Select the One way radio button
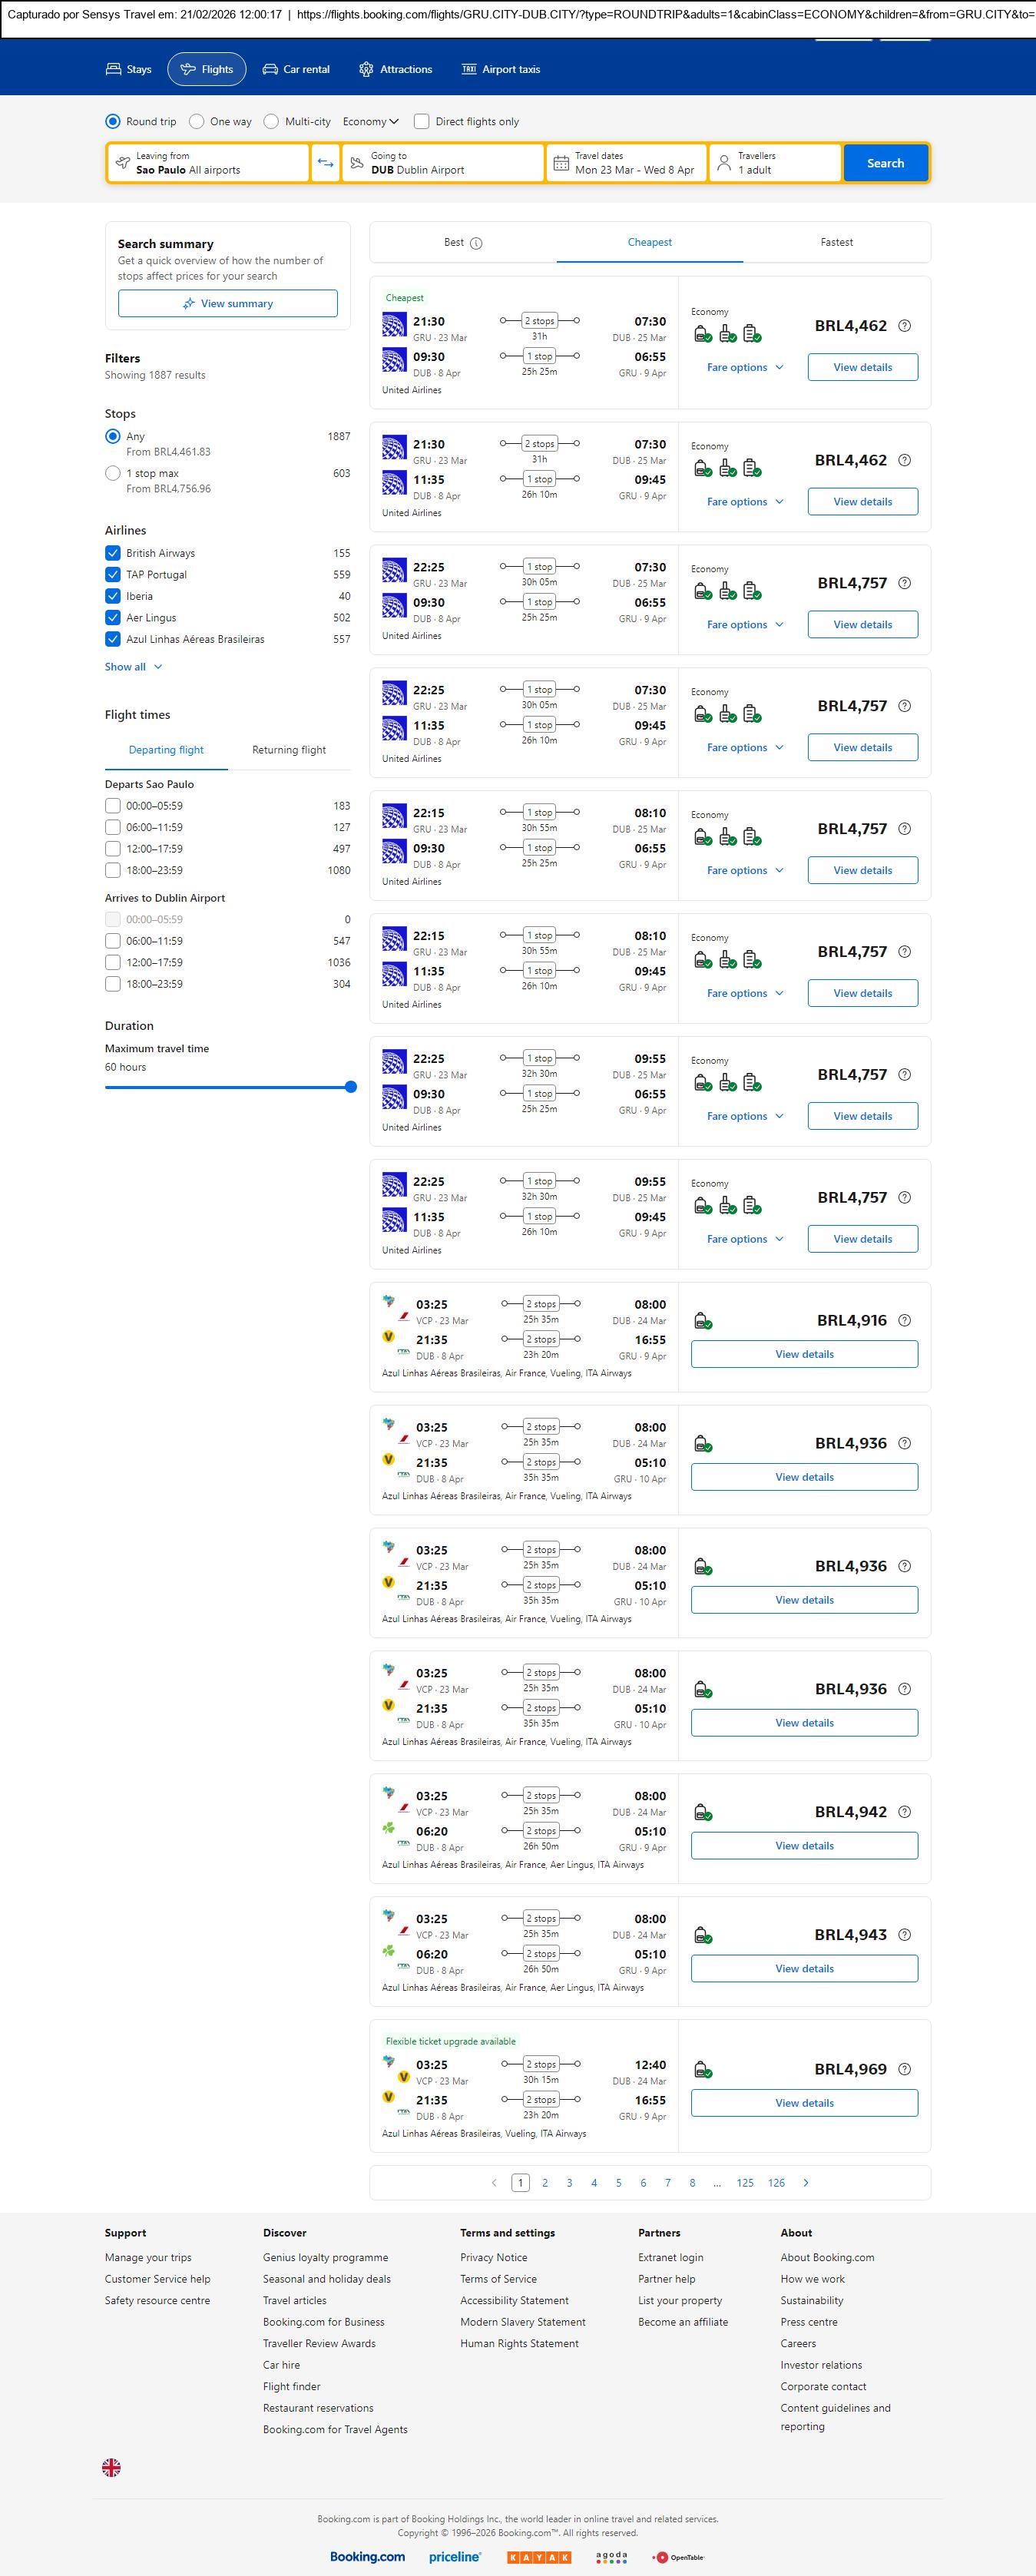The width and height of the screenshot is (1036, 2576). coord(197,122)
